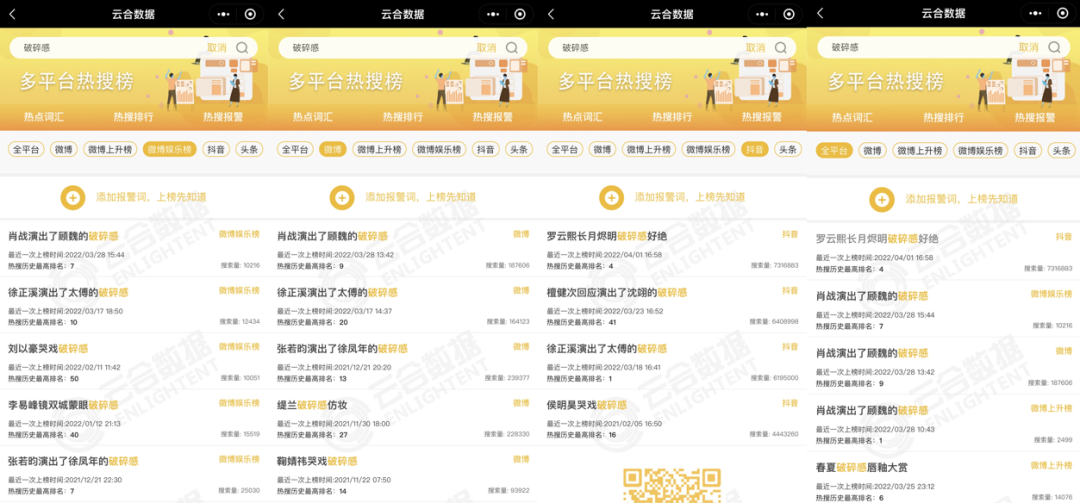Select 微博 filter on the fourth screen
Screen dimensions: 1080x503
873,151
